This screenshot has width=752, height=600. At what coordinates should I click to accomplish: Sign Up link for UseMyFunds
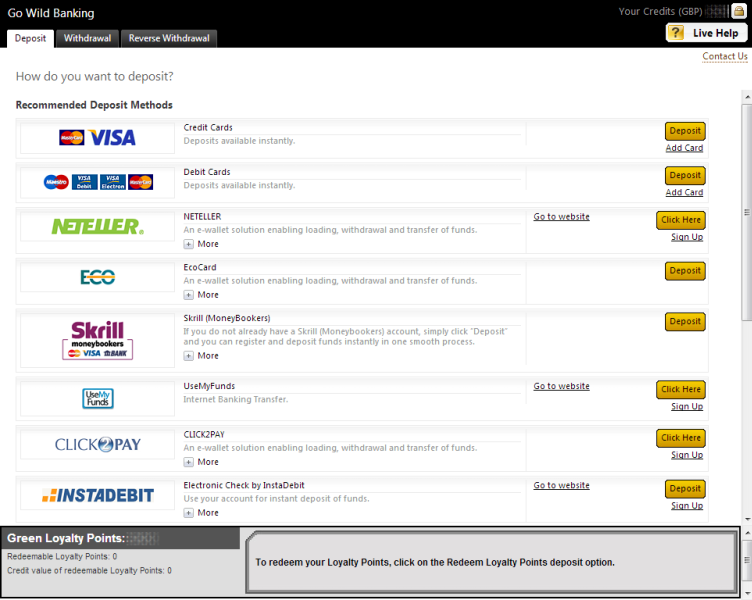pos(687,406)
